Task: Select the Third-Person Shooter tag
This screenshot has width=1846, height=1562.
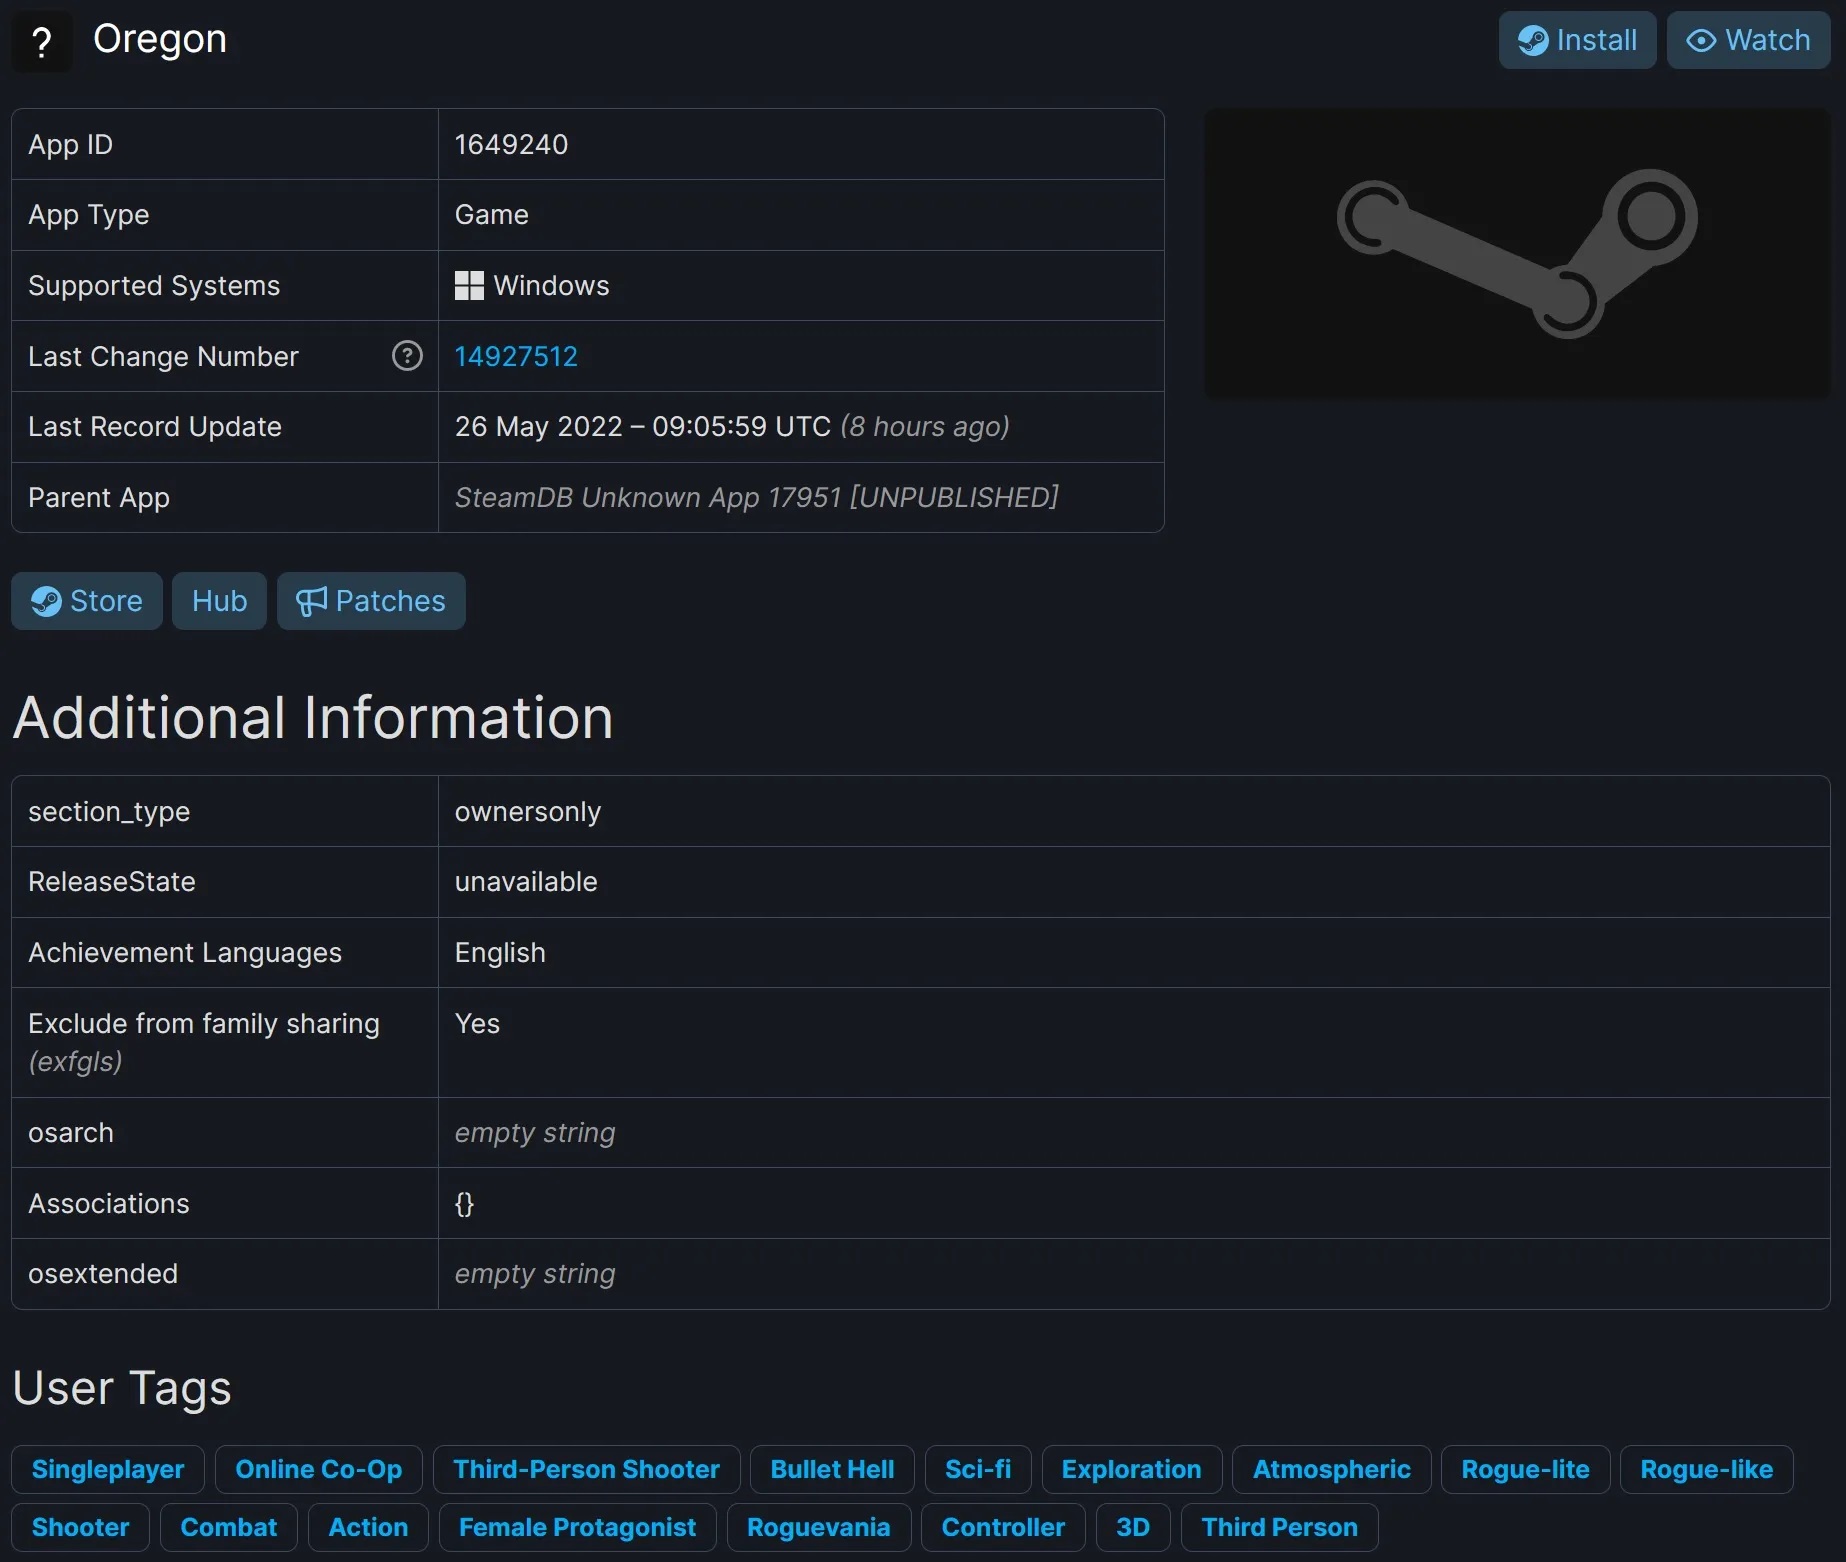Action: tap(587, 1469)
